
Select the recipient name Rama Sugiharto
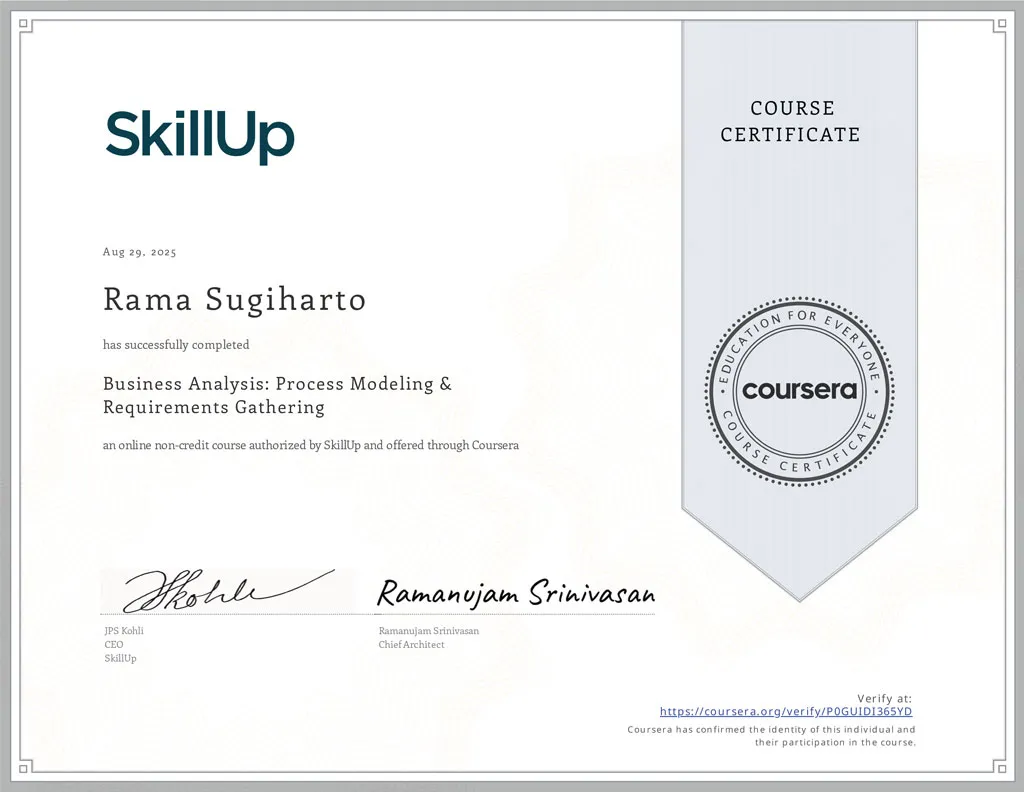point(234,299)
